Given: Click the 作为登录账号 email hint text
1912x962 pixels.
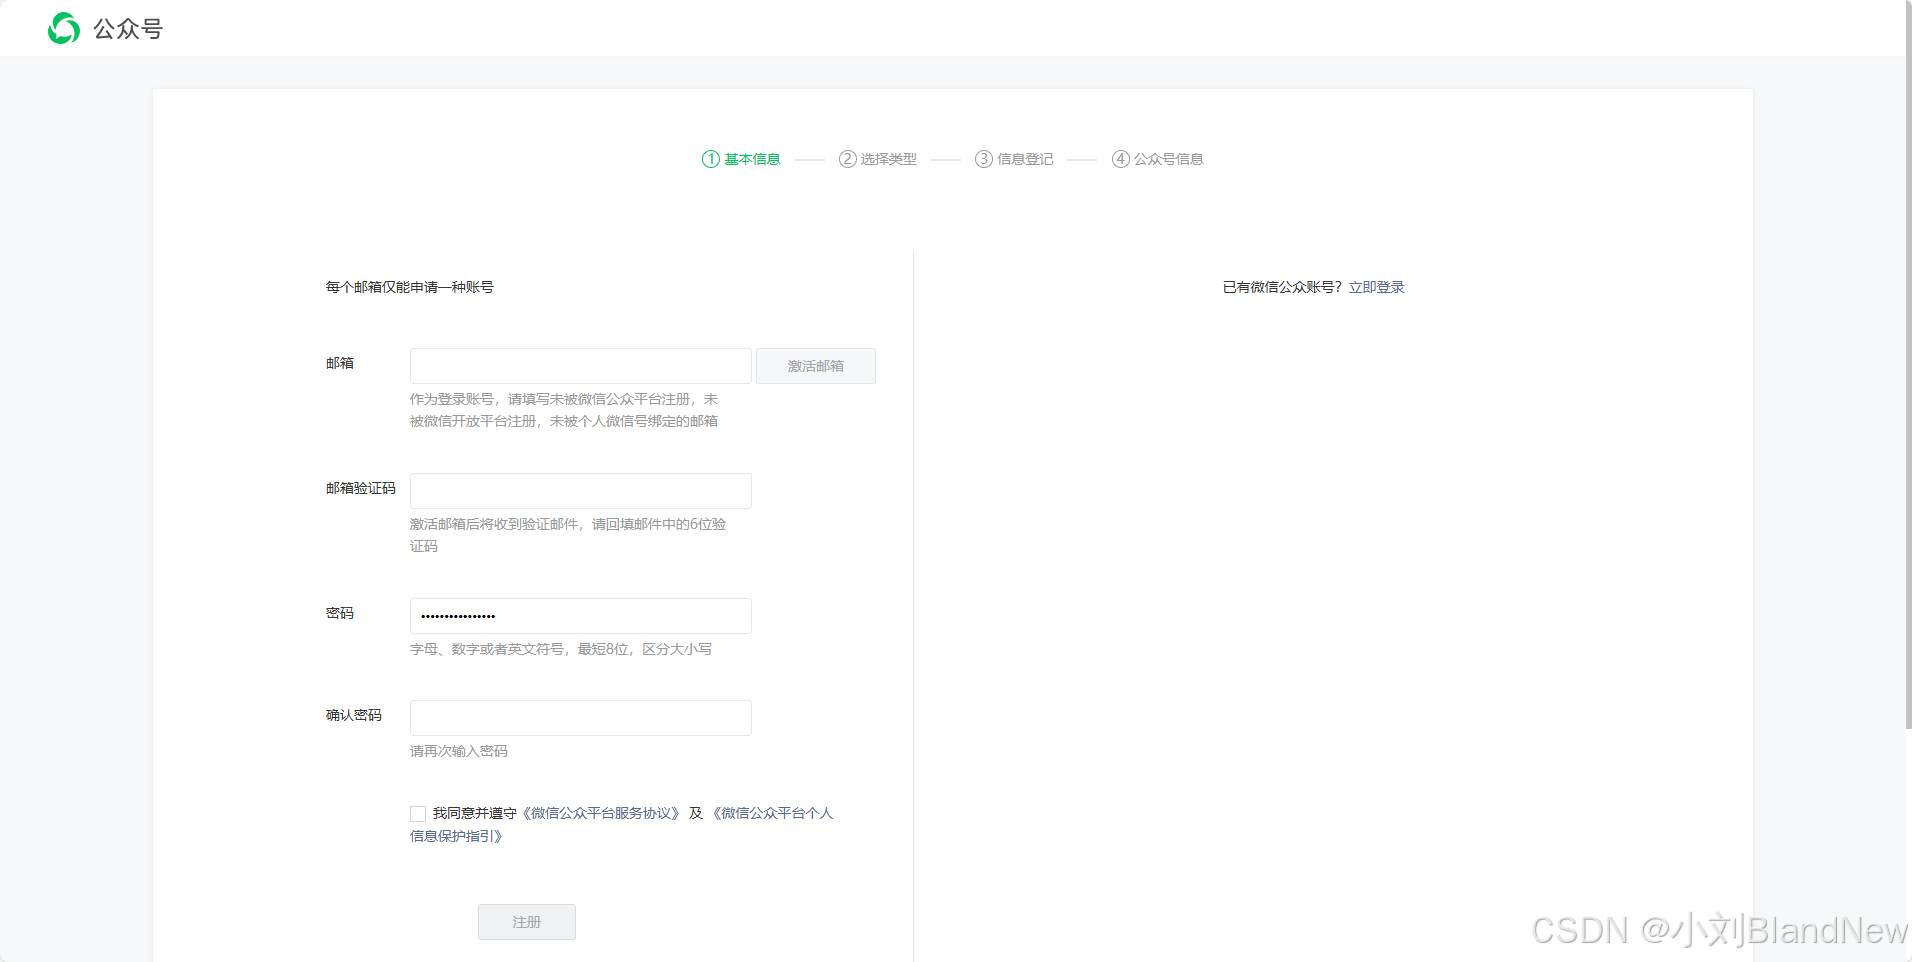Looking at the screenshot, I should point(564,410).
